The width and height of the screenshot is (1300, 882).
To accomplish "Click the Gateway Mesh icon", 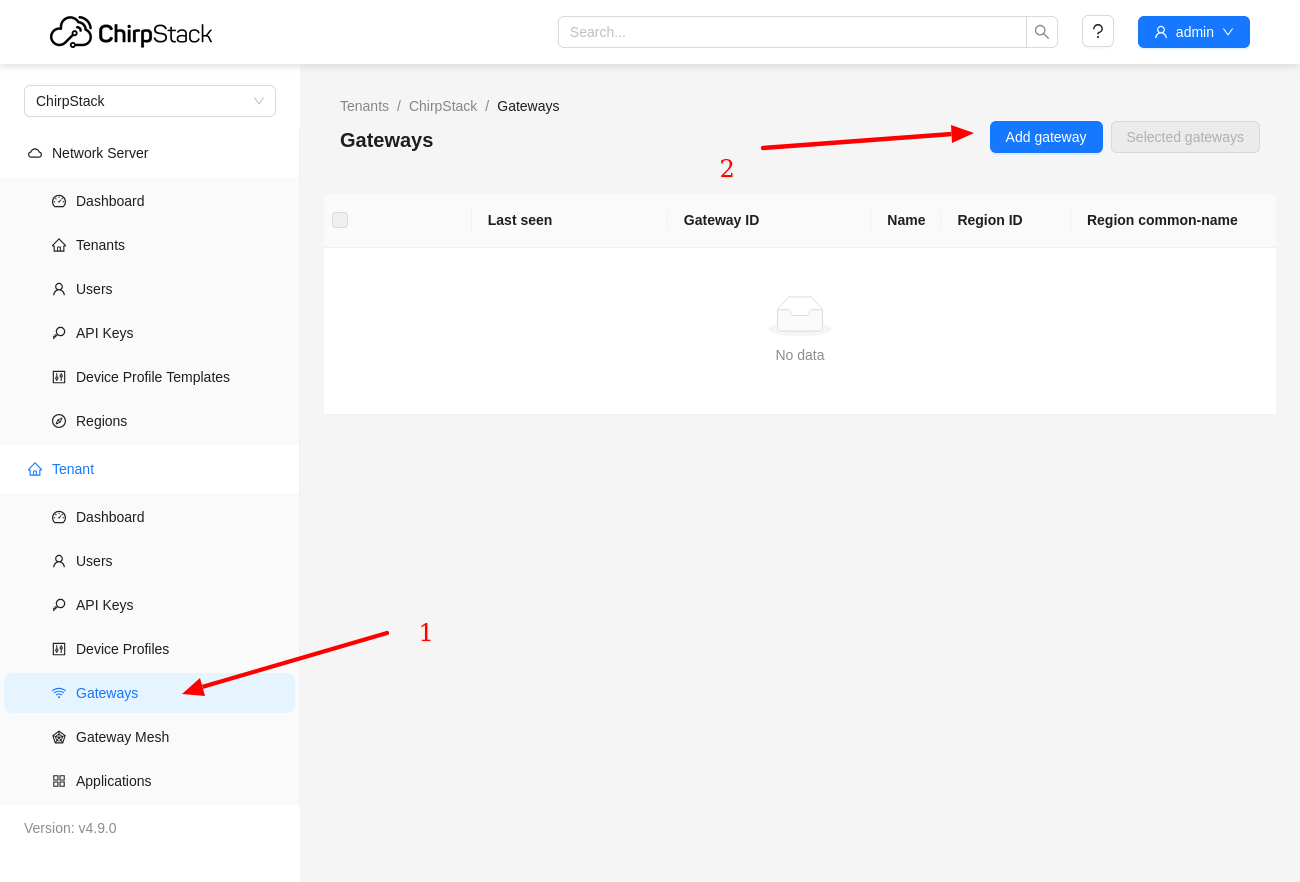I will [x=59, y=737].
